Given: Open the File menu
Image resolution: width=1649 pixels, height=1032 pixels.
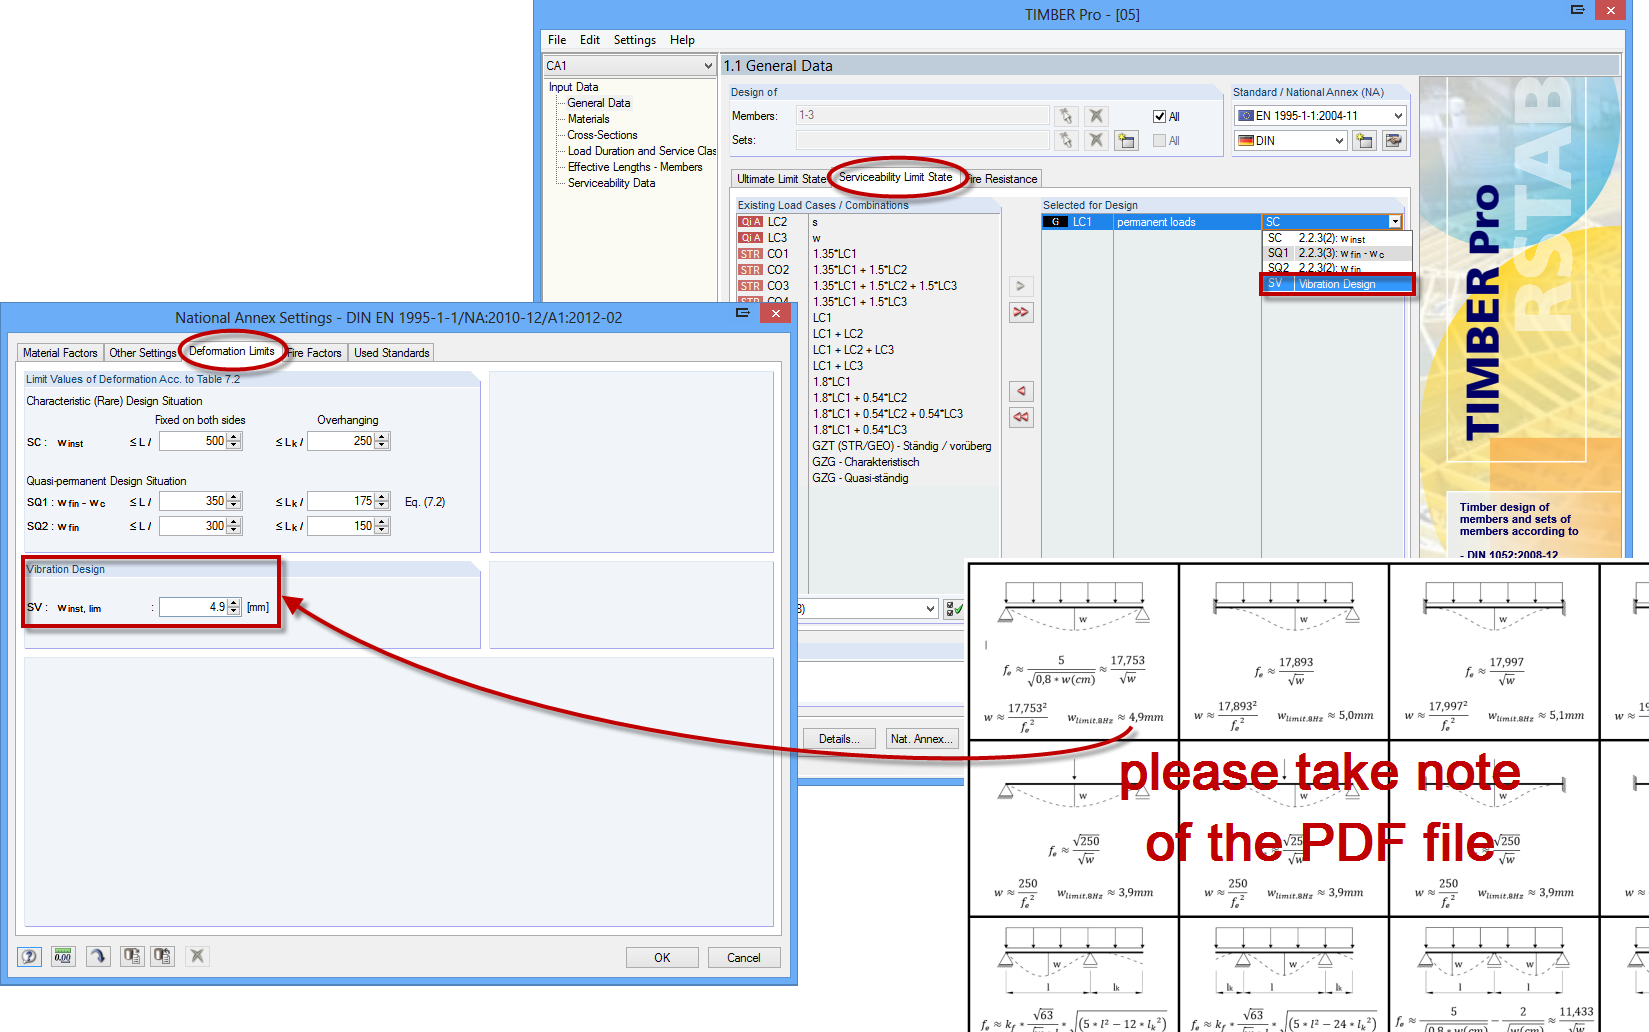Looking at the screenshot, I should coord(557,40).
